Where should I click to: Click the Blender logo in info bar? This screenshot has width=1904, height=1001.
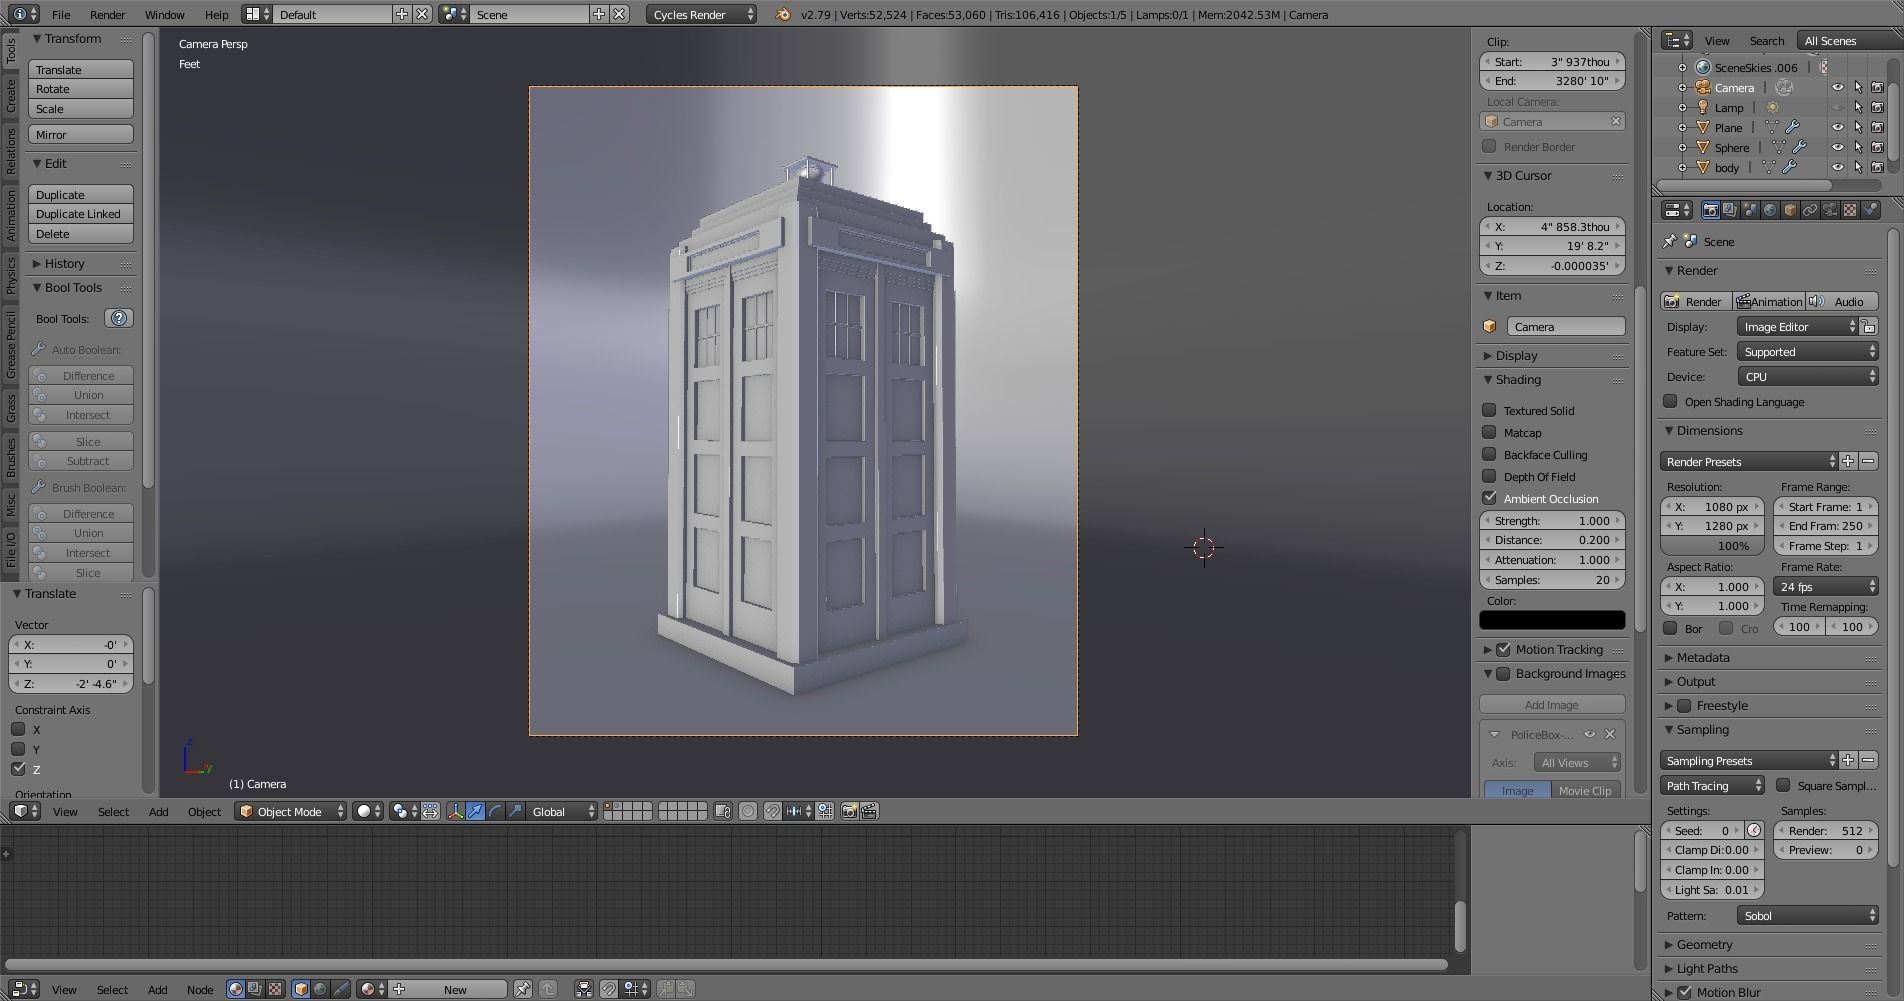coord(783,14)
